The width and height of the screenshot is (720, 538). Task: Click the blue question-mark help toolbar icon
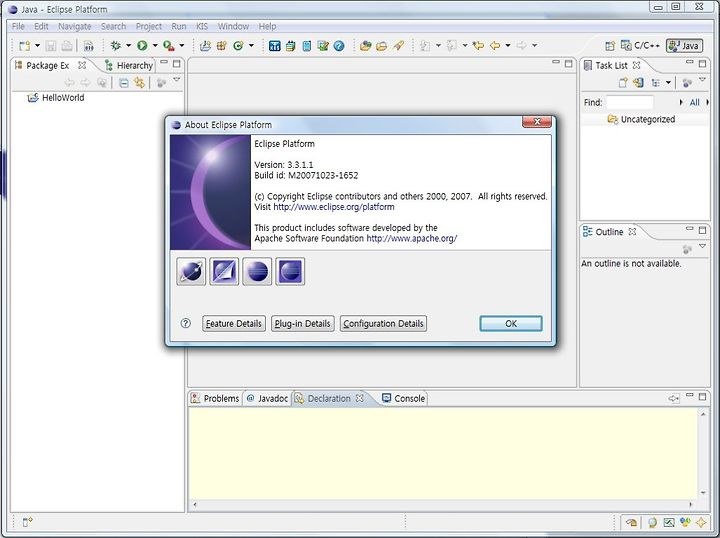pos(339,45)
